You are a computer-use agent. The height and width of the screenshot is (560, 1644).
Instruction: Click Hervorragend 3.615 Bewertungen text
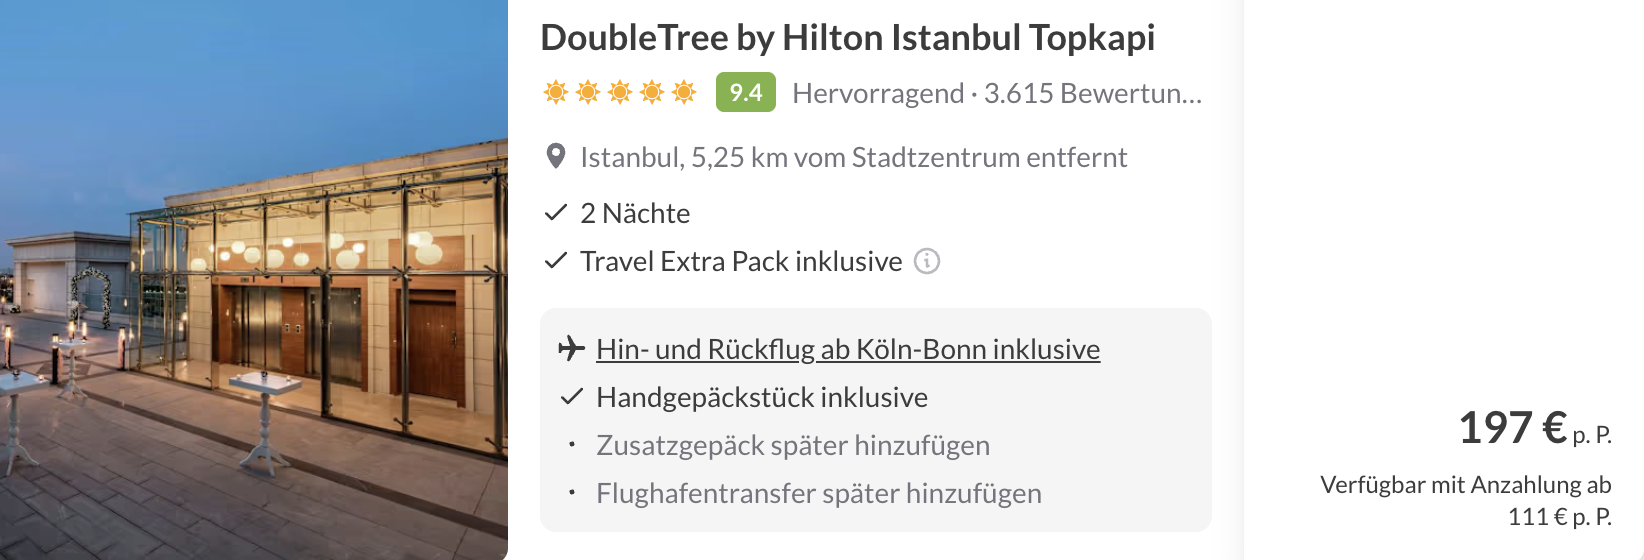pos(996,94)
